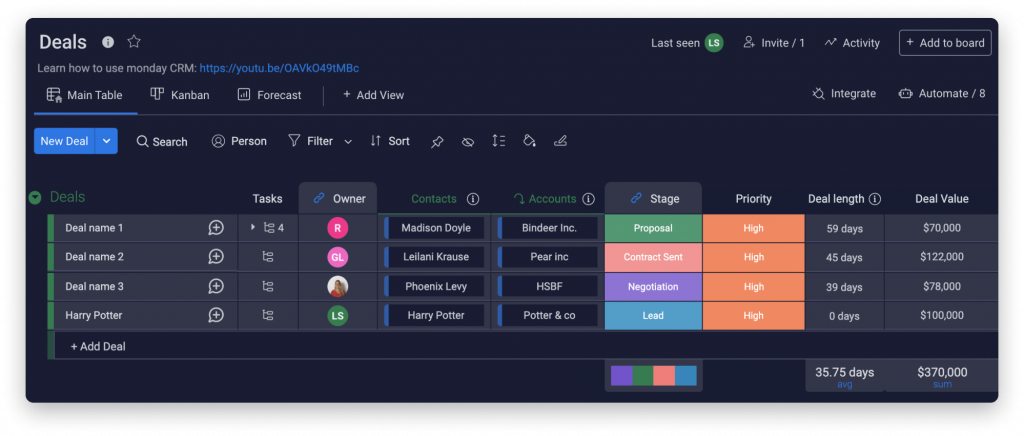This screenshot has width=1024, height=436.
Task: Open the Negotiation stage cell
Action: 654,287
